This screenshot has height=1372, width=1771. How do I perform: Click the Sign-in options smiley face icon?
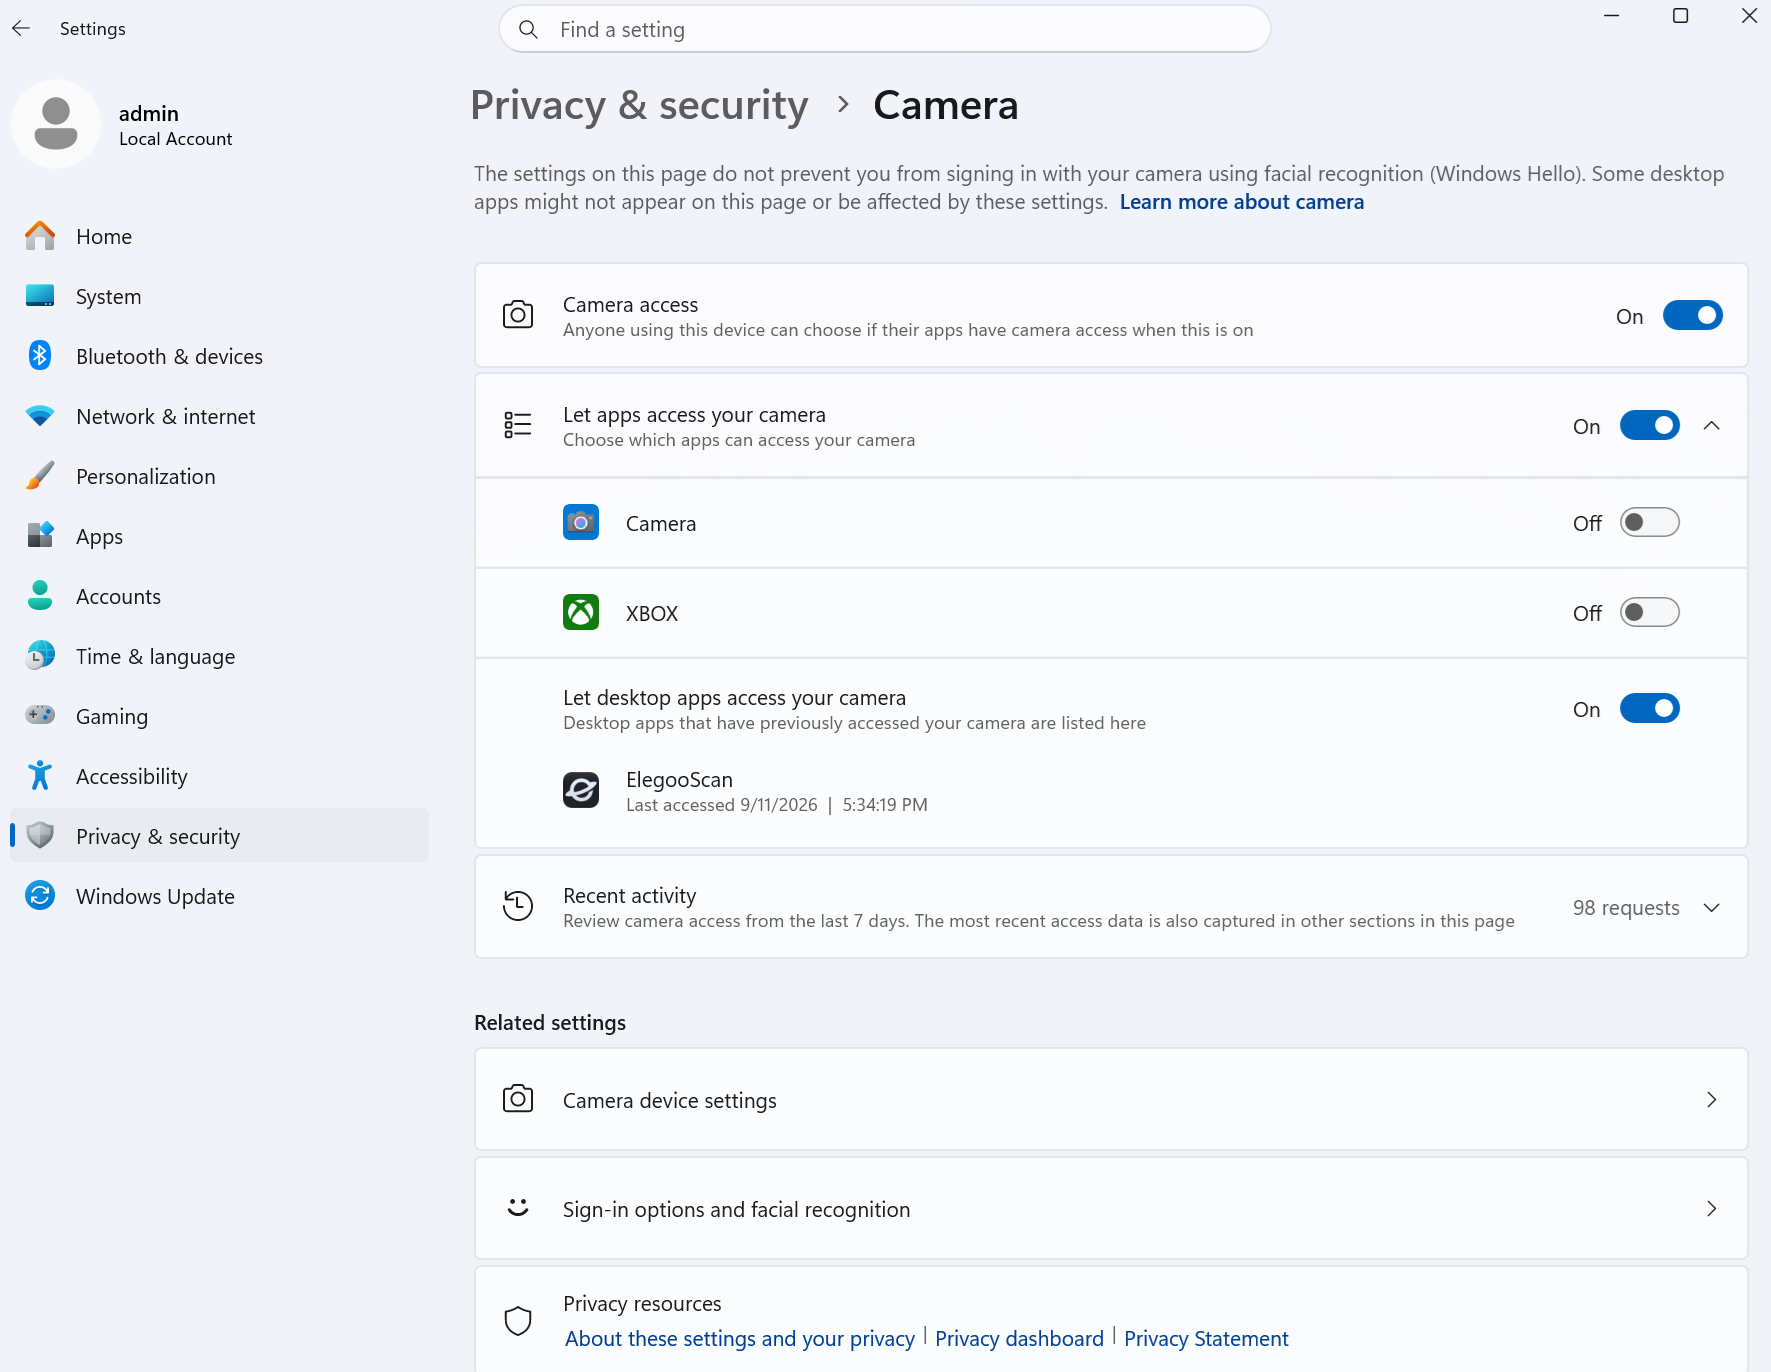point(518,1208)
